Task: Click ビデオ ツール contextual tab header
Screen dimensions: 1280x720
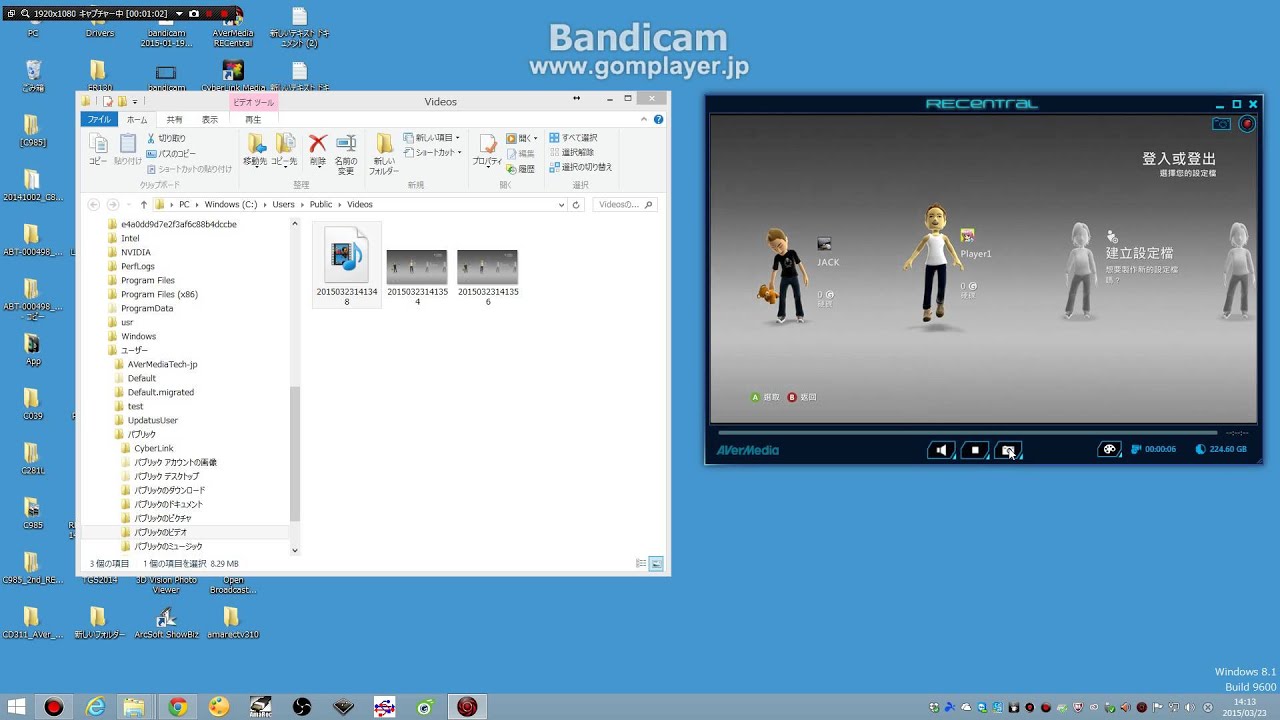Action: 253,102
